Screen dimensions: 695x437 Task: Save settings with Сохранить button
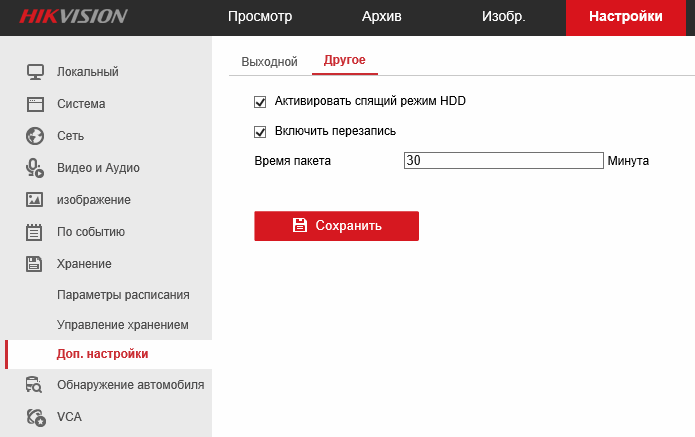pos(336,226)
